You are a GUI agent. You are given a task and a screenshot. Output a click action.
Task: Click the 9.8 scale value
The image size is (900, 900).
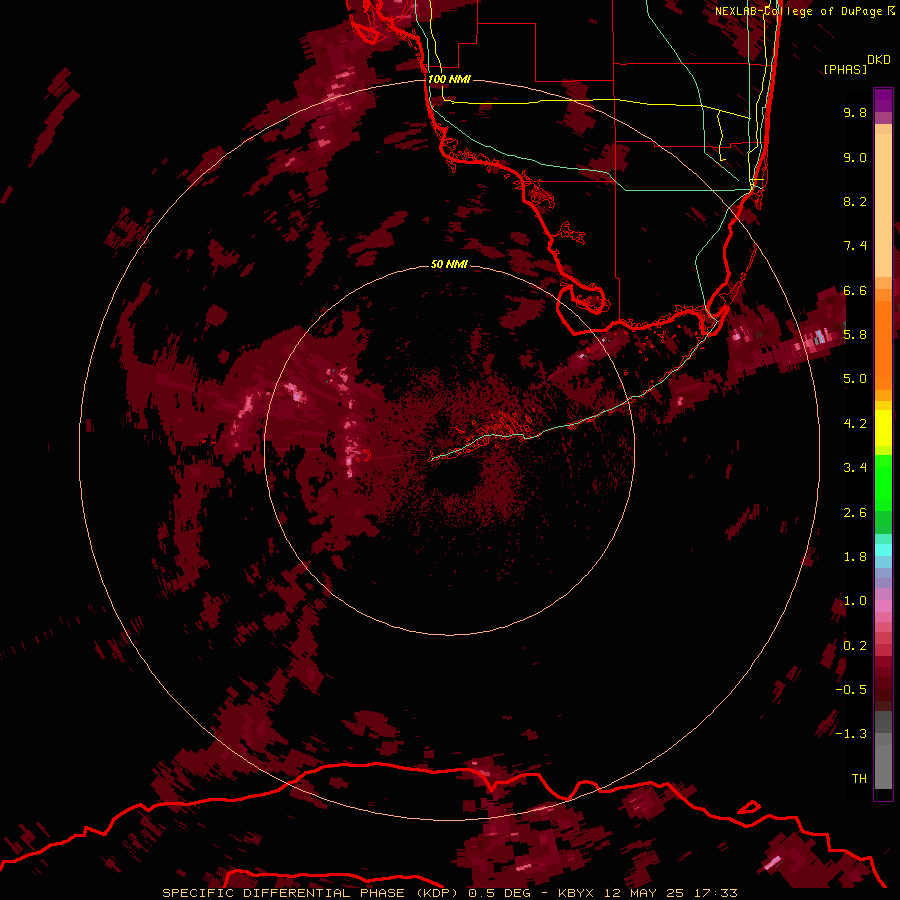pyautogui.click(x=855, y=112)
